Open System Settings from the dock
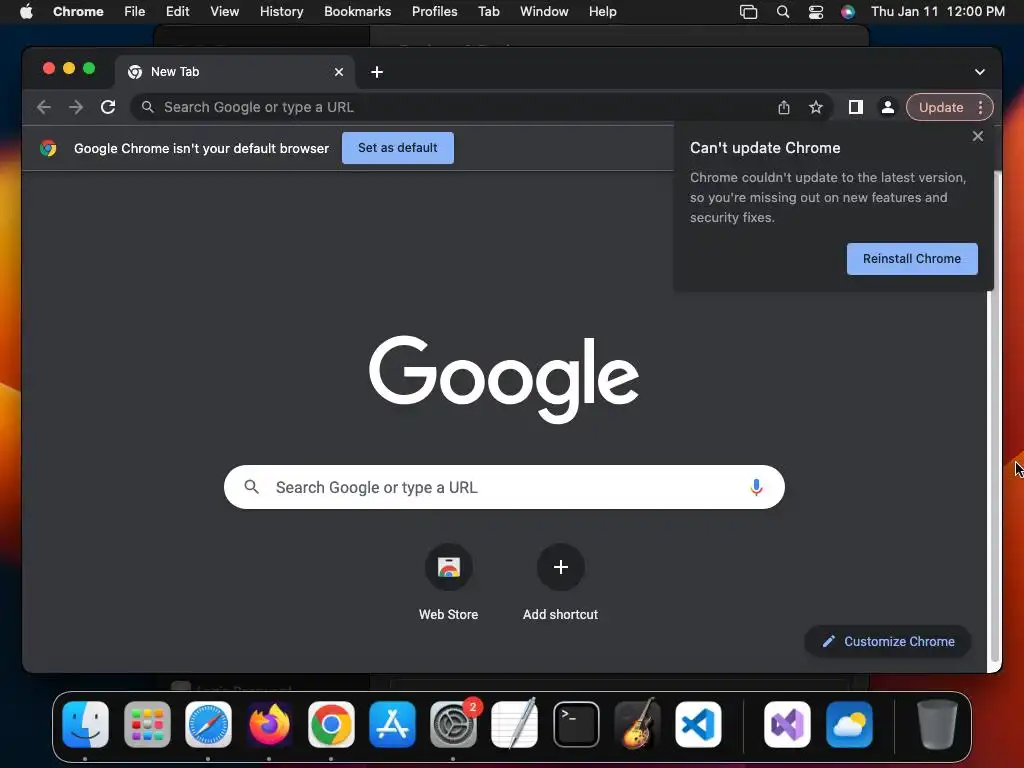The width and height of the screenshot is (1024, 768). (x=454, y=724)
